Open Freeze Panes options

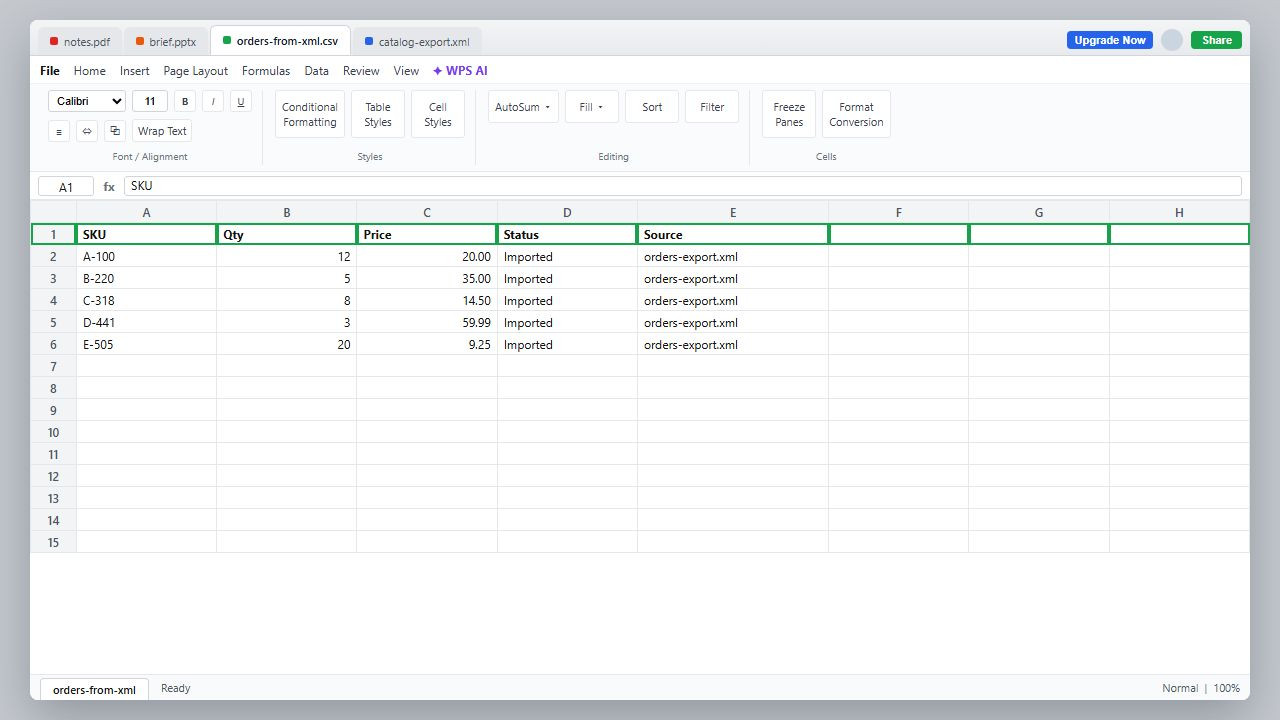(789, 114)
